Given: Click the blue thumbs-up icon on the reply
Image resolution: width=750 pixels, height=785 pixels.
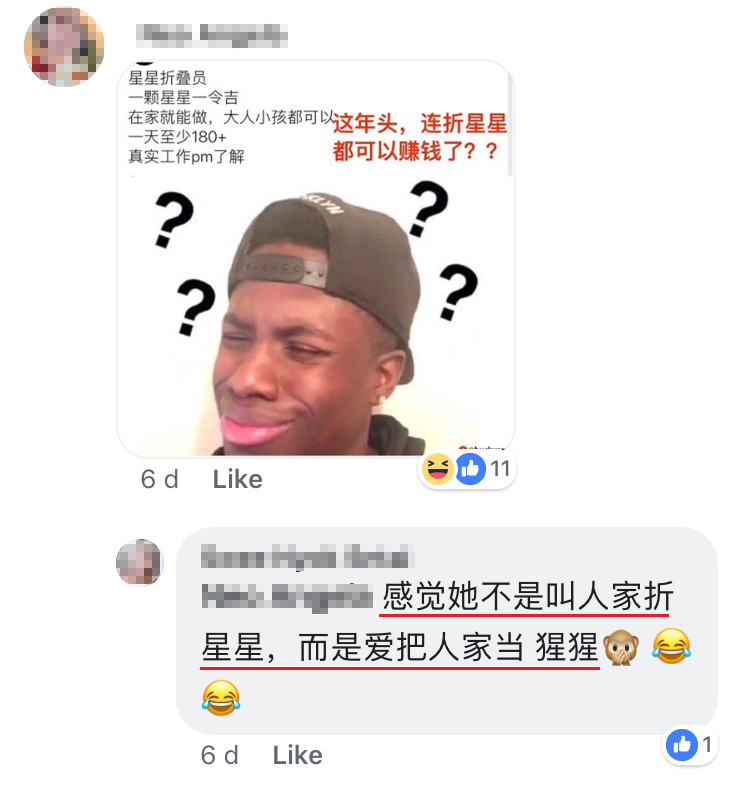Looking at the screenshot, I should 682,745.
